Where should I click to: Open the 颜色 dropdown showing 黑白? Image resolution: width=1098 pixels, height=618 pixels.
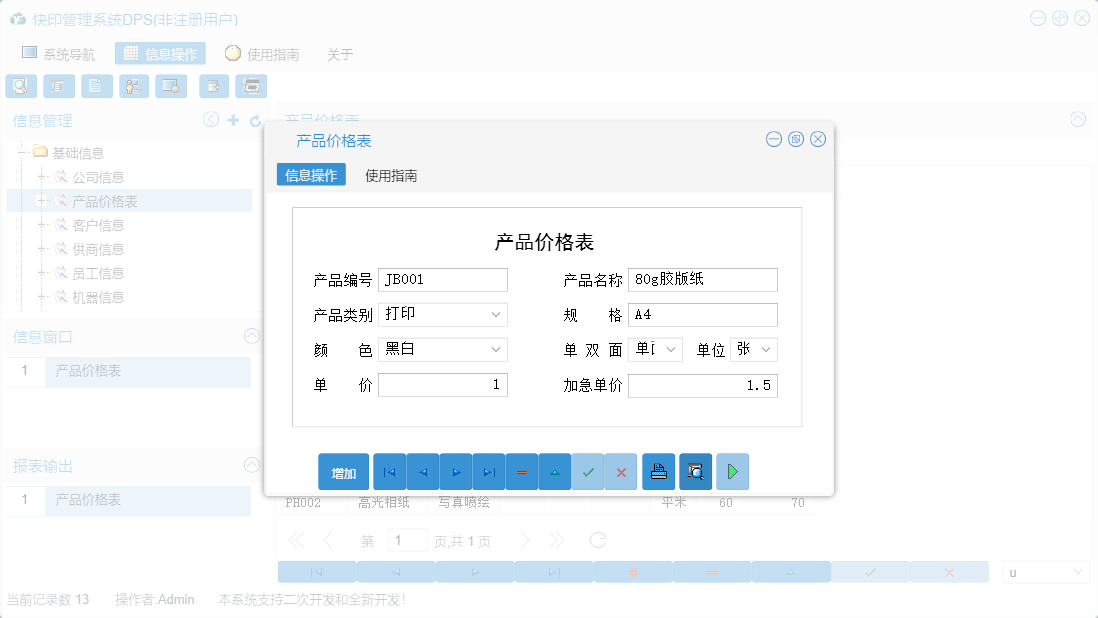[x=493, y=349]
